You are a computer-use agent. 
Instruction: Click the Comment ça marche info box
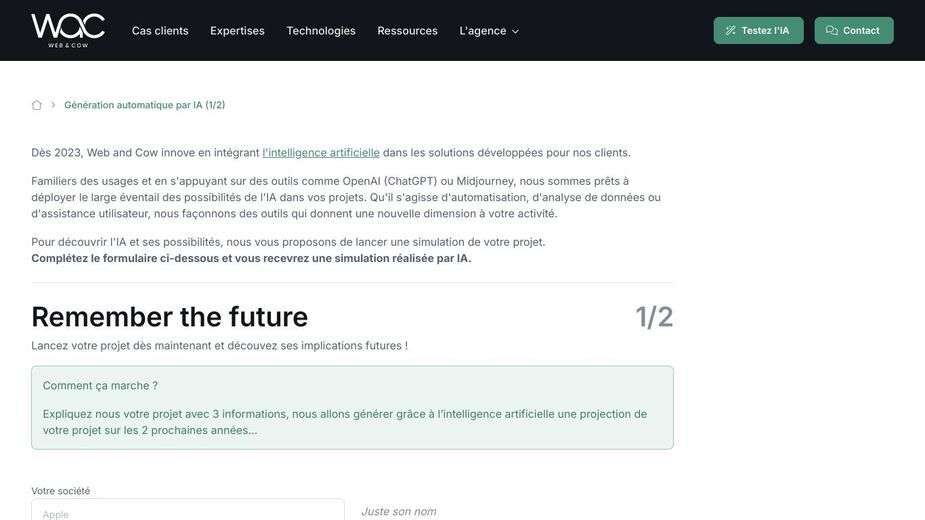(x=352, y=408)
